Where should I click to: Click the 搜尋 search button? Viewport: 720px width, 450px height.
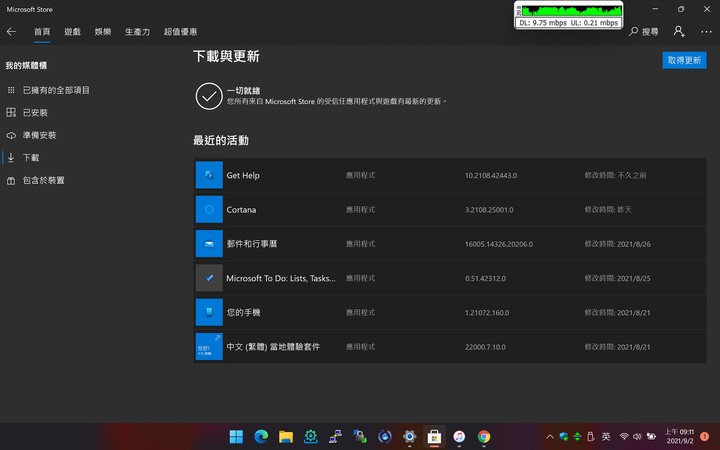pos(644,32)
